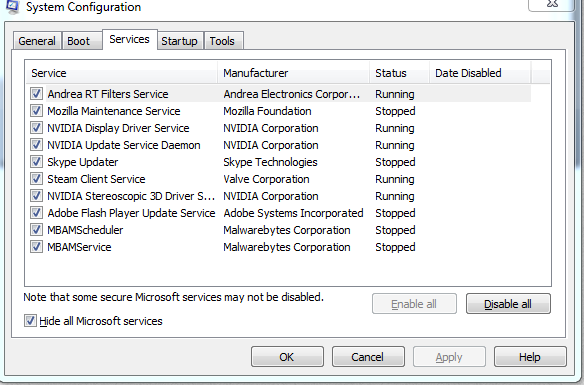
Task: Click Andrea Electronics Corpor... manufacturer cell
Action: [x=292, y=94]
